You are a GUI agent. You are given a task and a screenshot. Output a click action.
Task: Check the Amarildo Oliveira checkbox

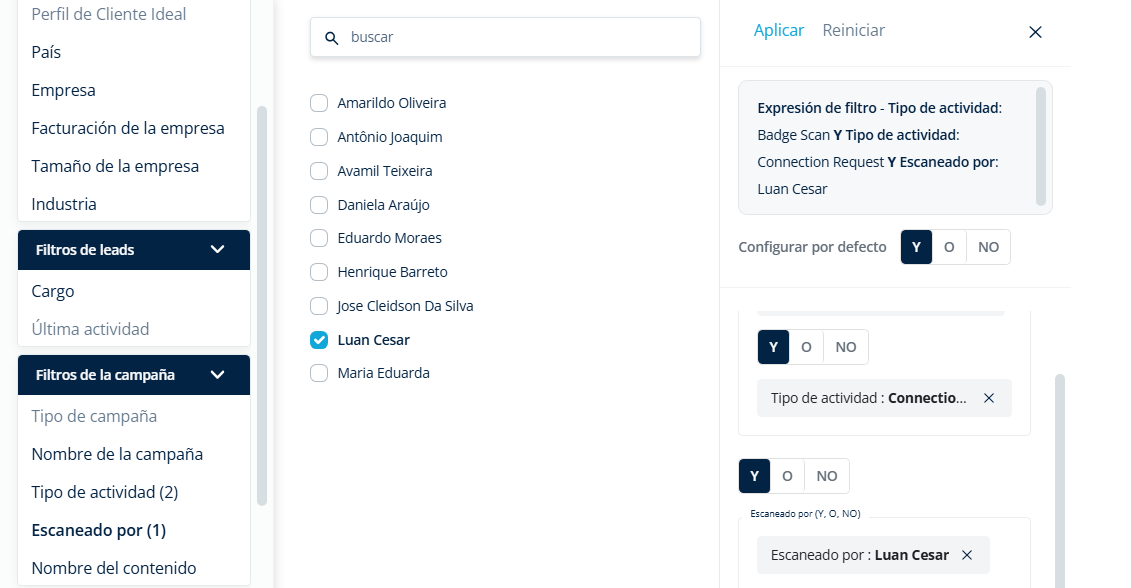tap(319, 103)
